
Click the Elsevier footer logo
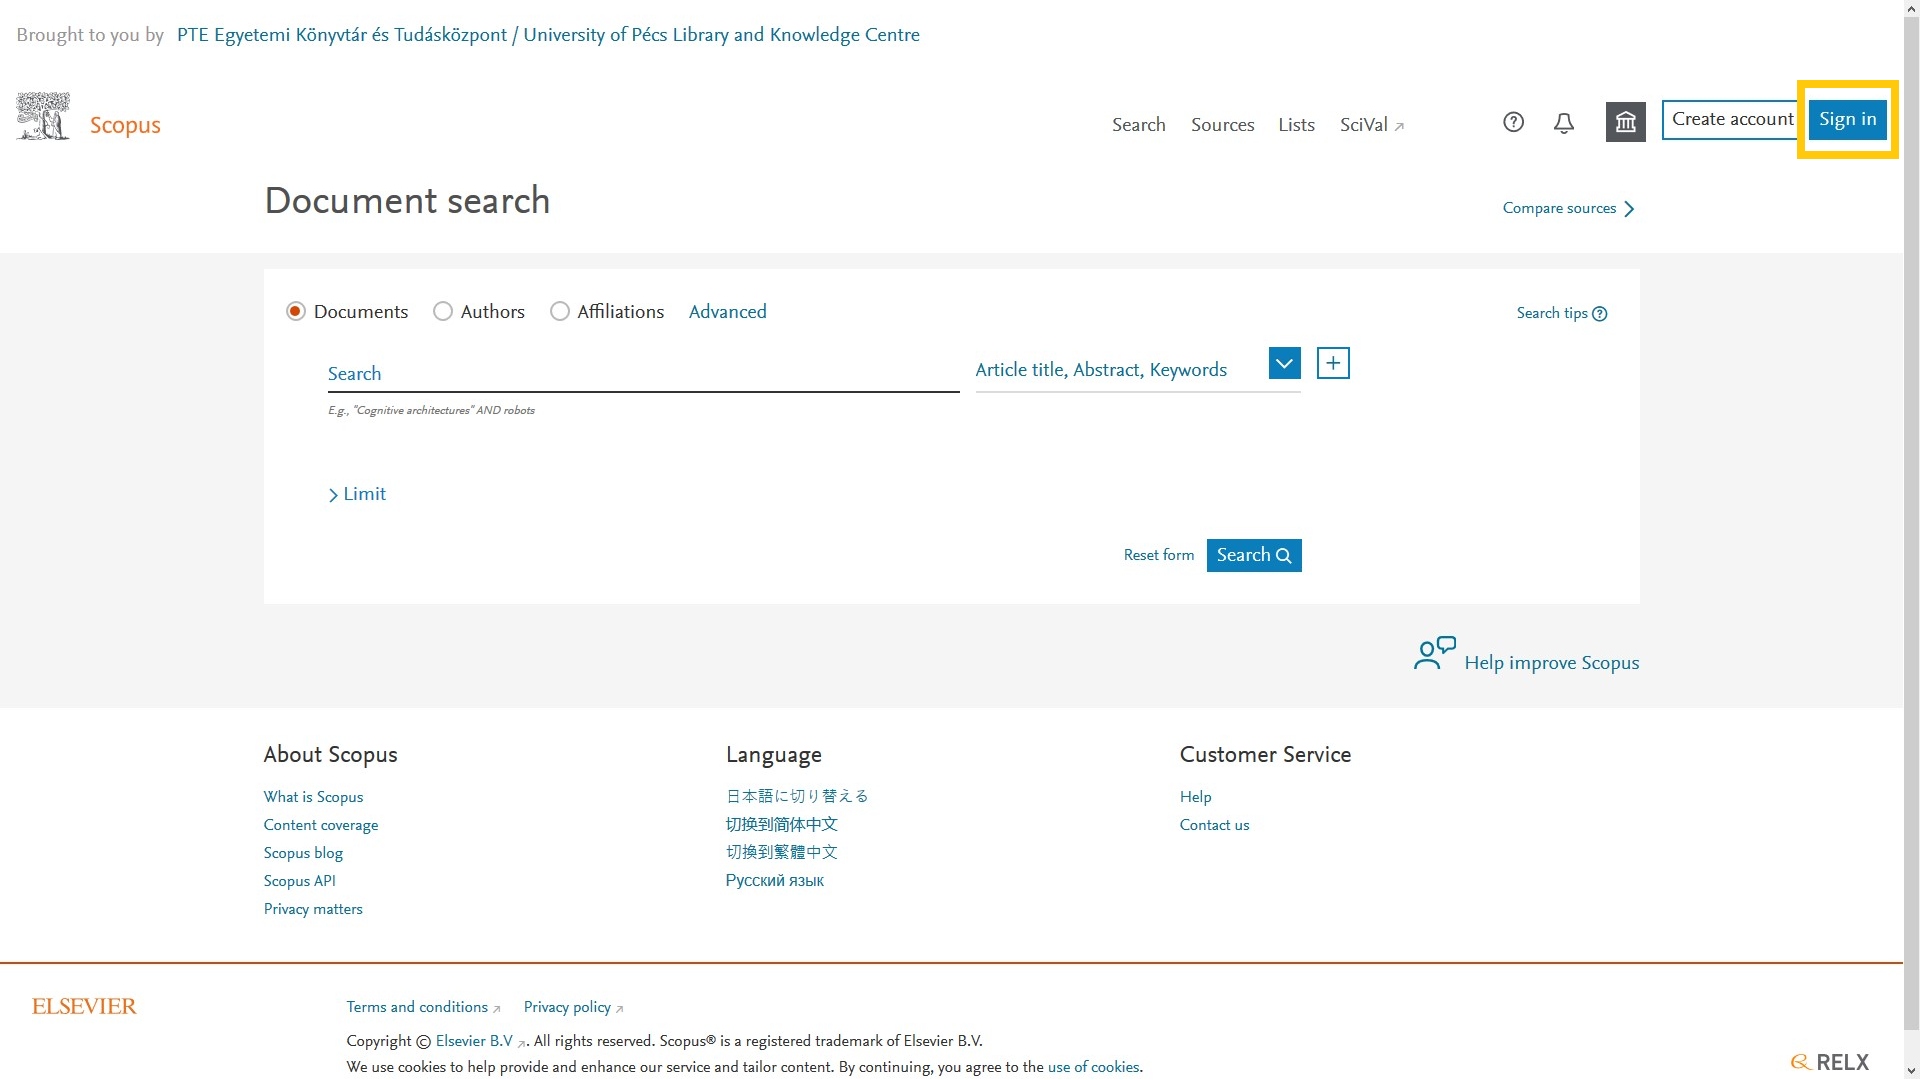(x=84, y=1006)
